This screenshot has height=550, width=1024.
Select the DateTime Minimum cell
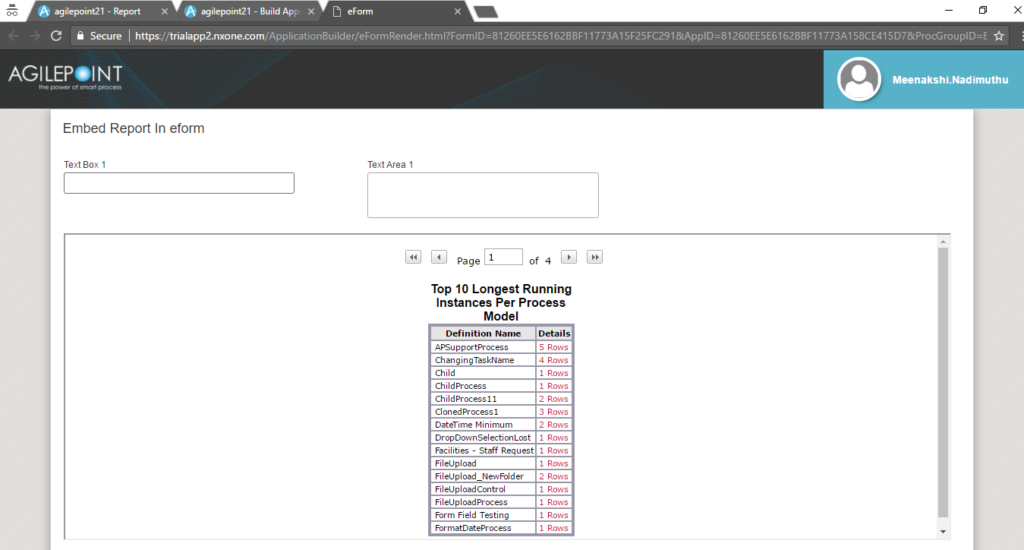point(483,425)
